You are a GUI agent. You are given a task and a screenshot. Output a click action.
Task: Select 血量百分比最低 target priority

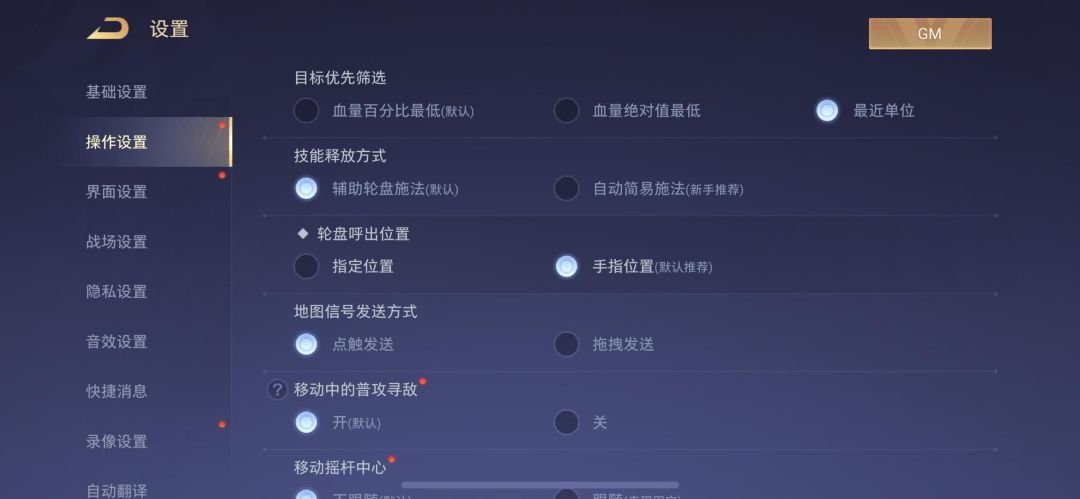point(306,111)
